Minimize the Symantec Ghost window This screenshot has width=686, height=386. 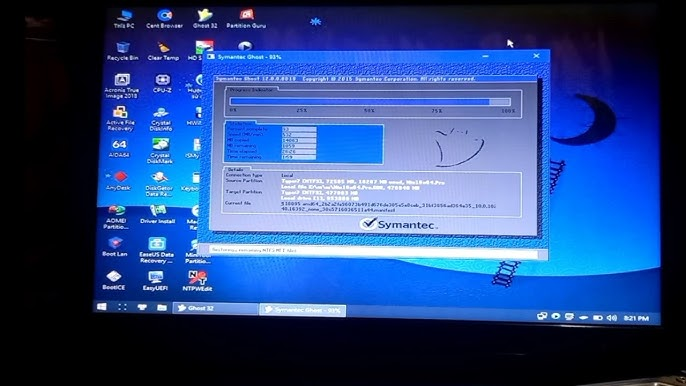(485, 56)
